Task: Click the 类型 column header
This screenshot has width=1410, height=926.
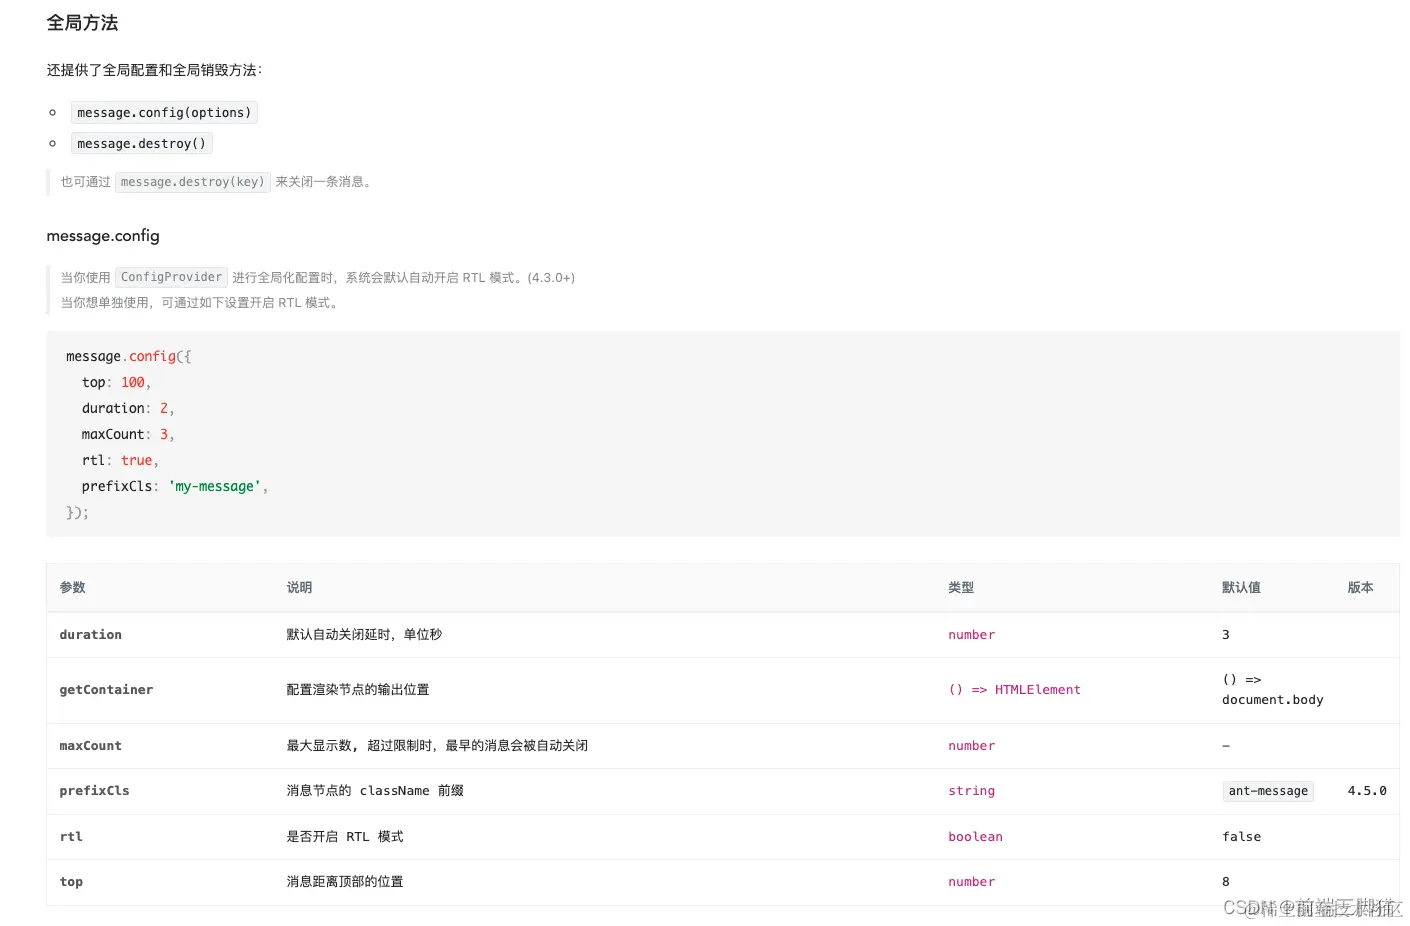Action: coord(960,587)
